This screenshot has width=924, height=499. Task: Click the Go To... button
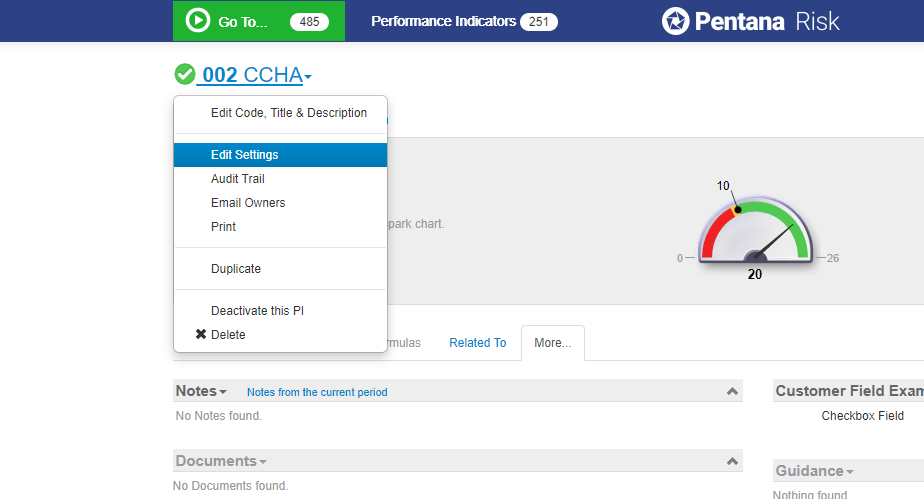tap(259, 21)
